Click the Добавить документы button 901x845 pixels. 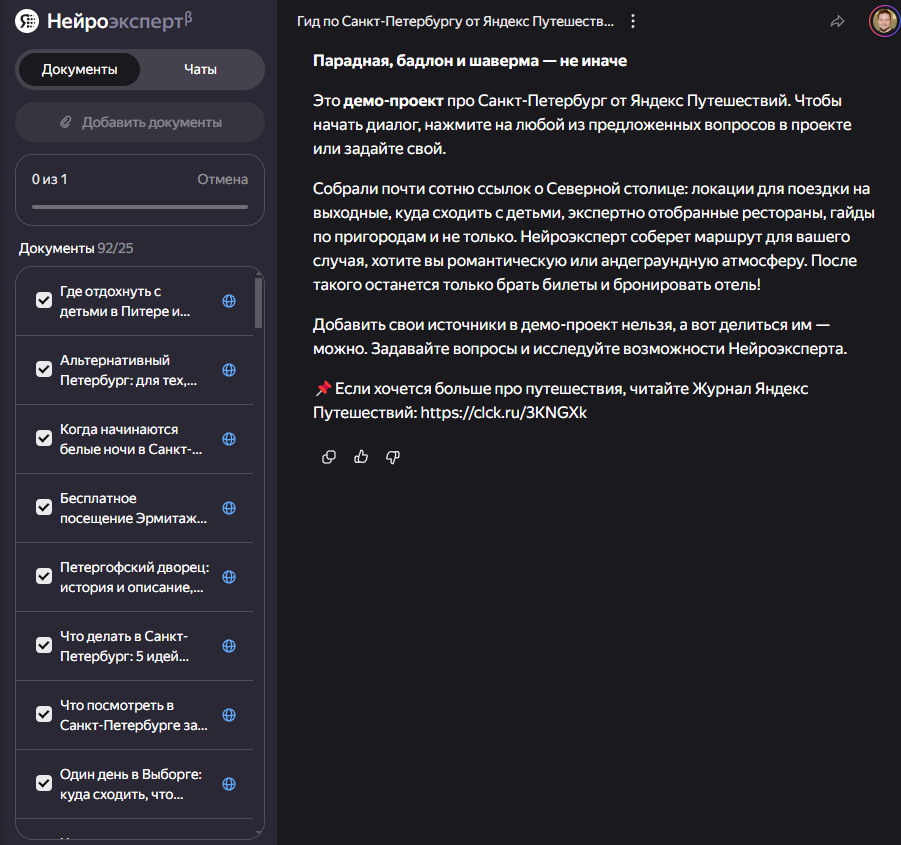140,122
